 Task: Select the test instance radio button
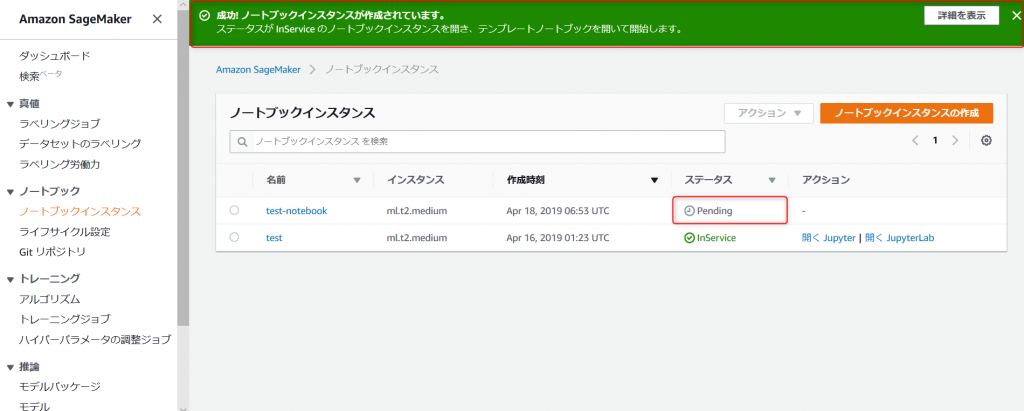pos(234,237)
